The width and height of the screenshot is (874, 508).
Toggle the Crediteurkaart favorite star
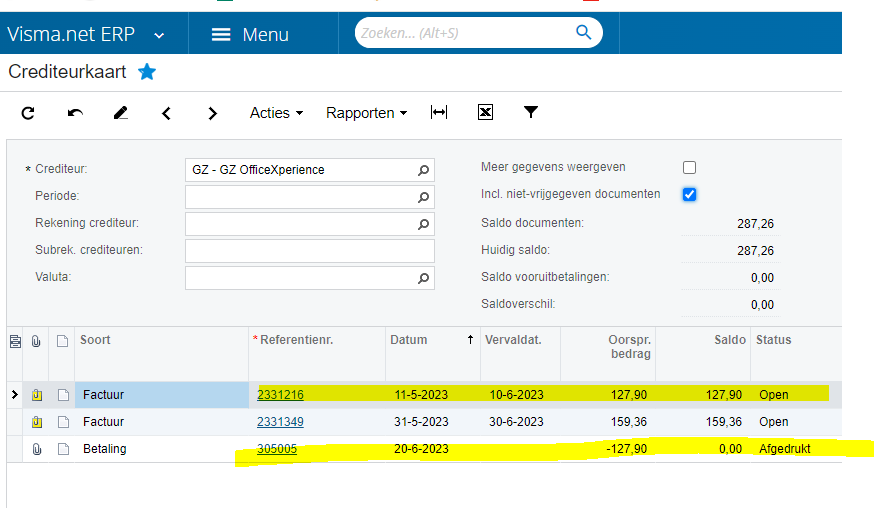(x=147, y=72)
